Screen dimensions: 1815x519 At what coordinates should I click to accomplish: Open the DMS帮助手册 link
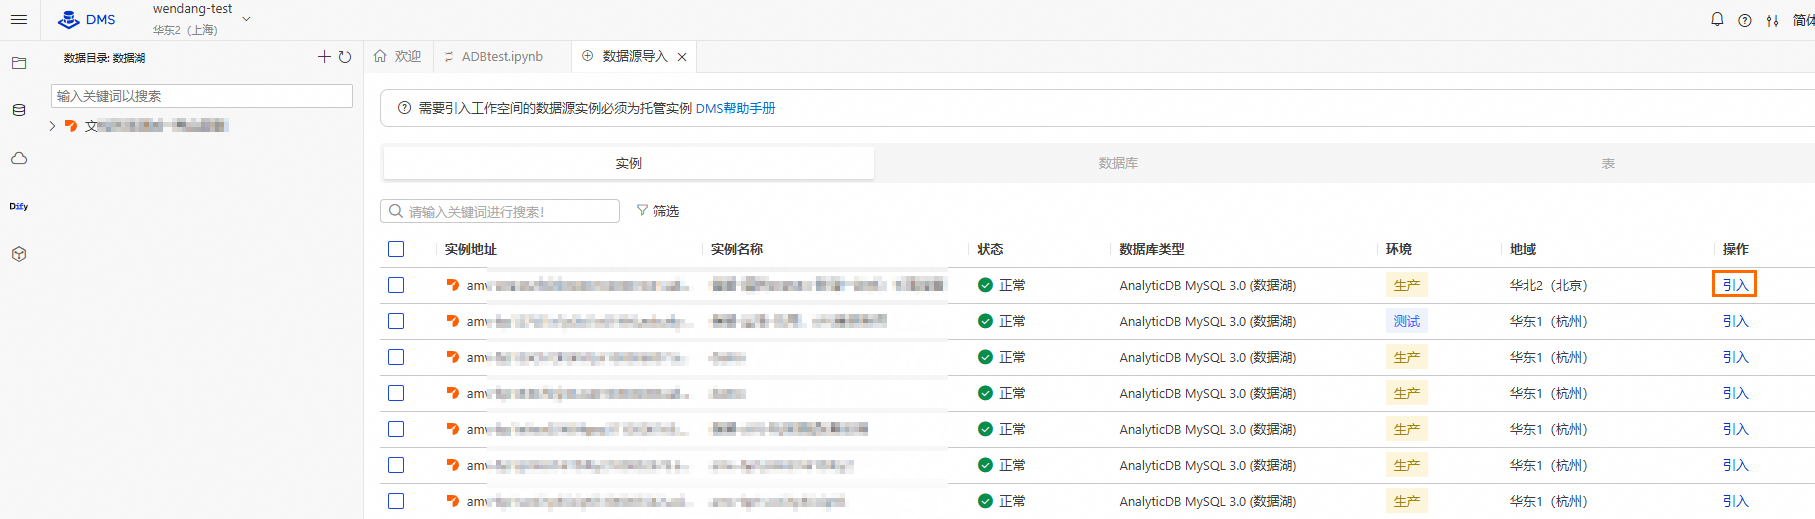tap(735, 108)
